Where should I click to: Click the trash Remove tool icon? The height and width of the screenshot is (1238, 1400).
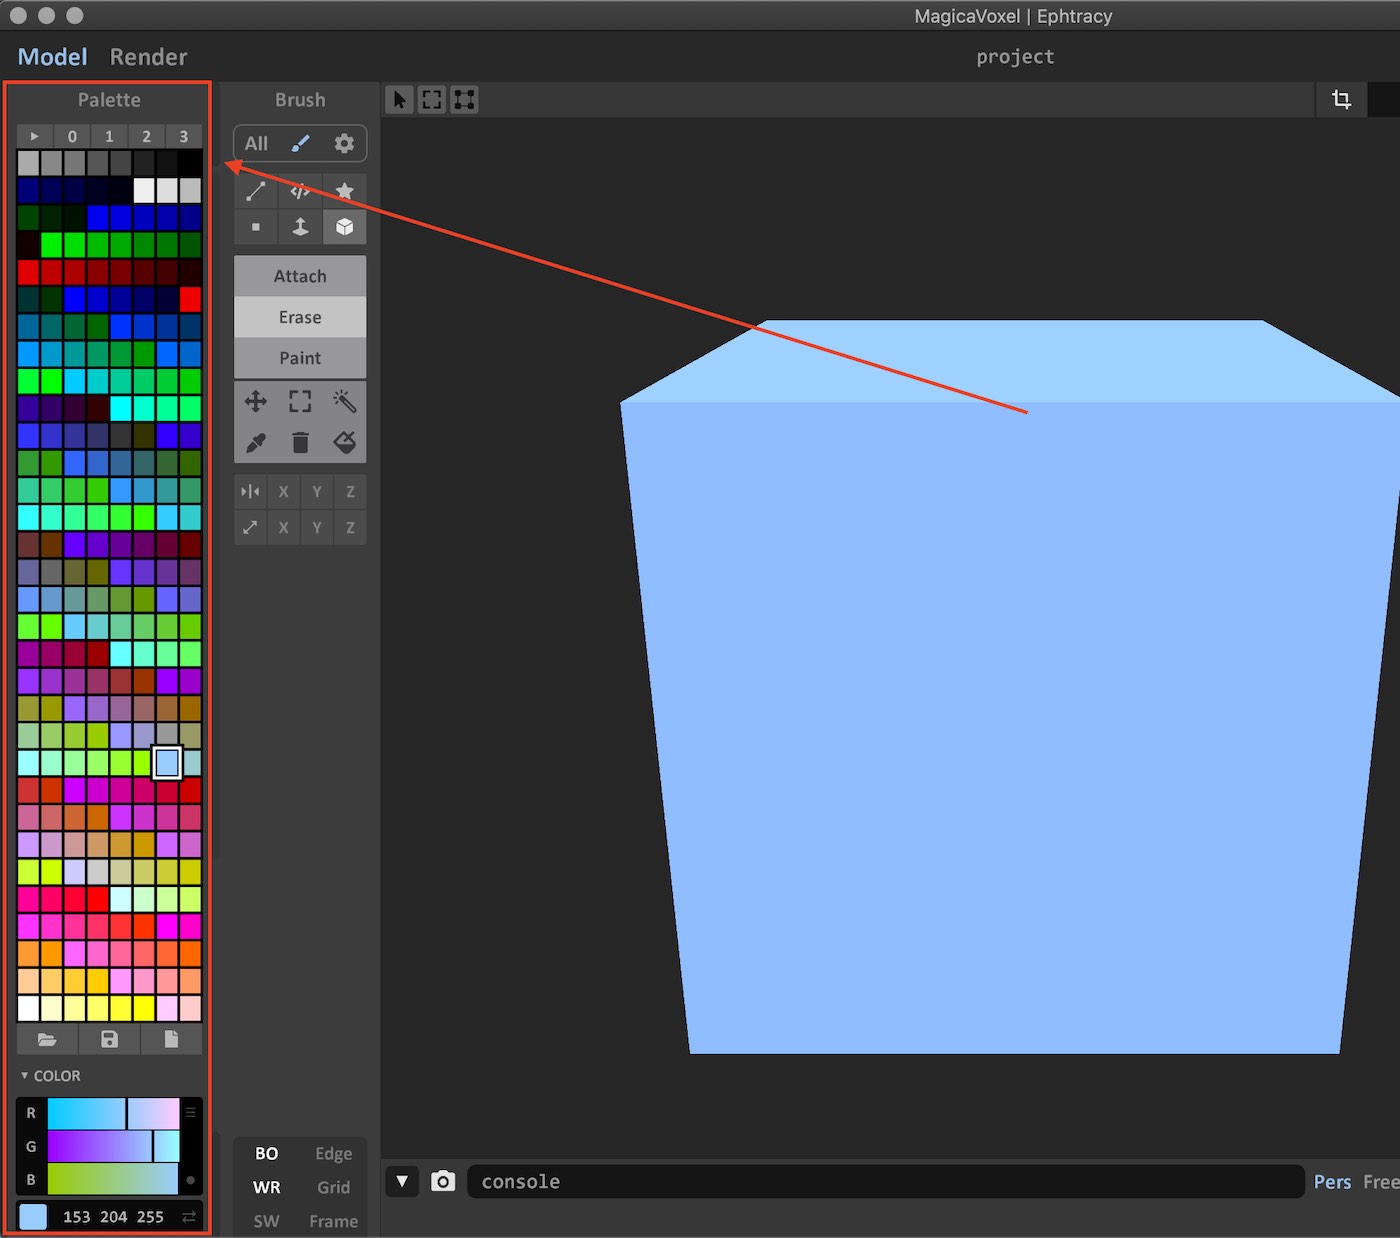coord(300,442)
